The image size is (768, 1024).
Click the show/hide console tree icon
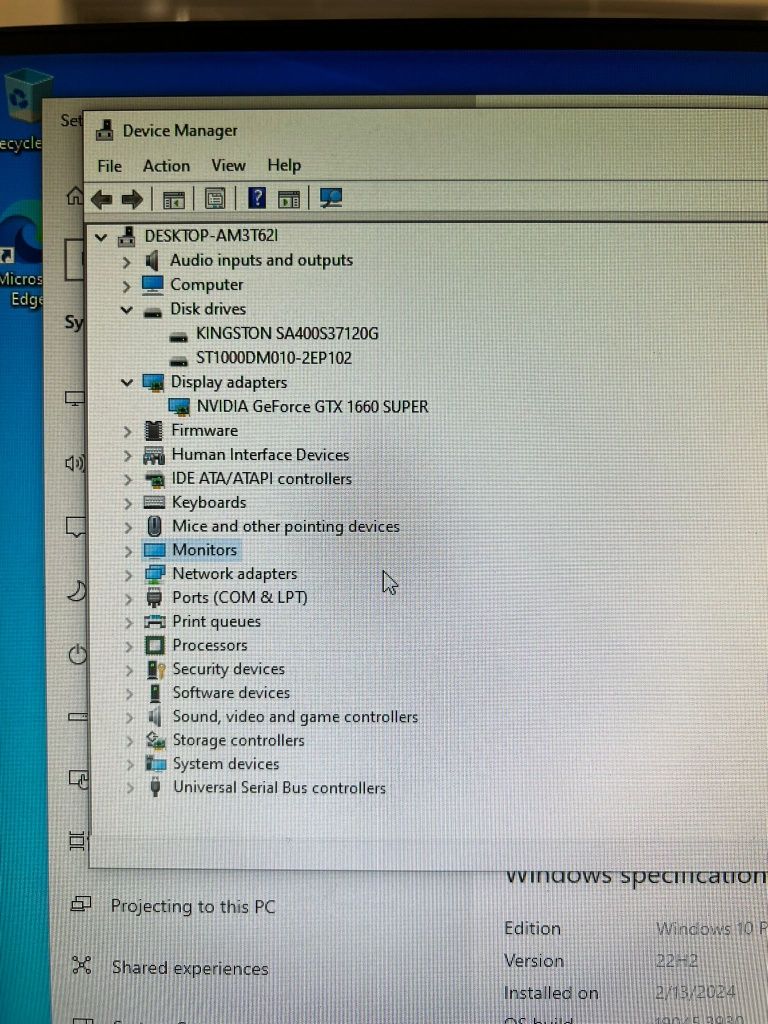click(x=174, y=199)
